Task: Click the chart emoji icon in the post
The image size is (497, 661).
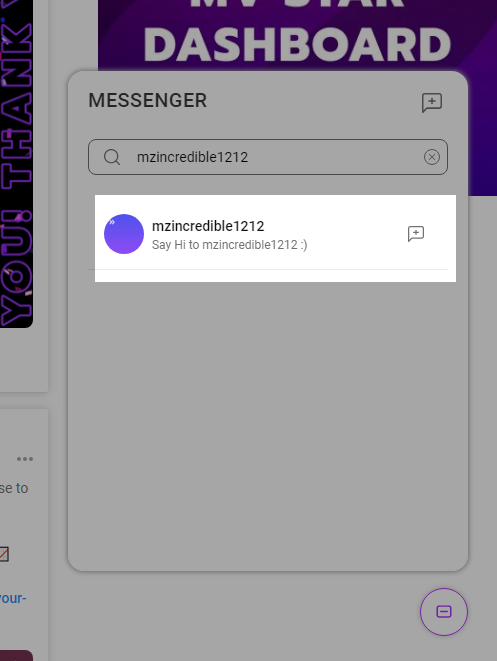Action: tap(4, 554)
